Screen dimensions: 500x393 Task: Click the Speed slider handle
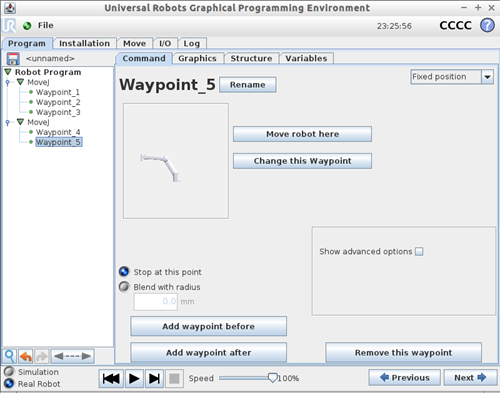point(272,378)
